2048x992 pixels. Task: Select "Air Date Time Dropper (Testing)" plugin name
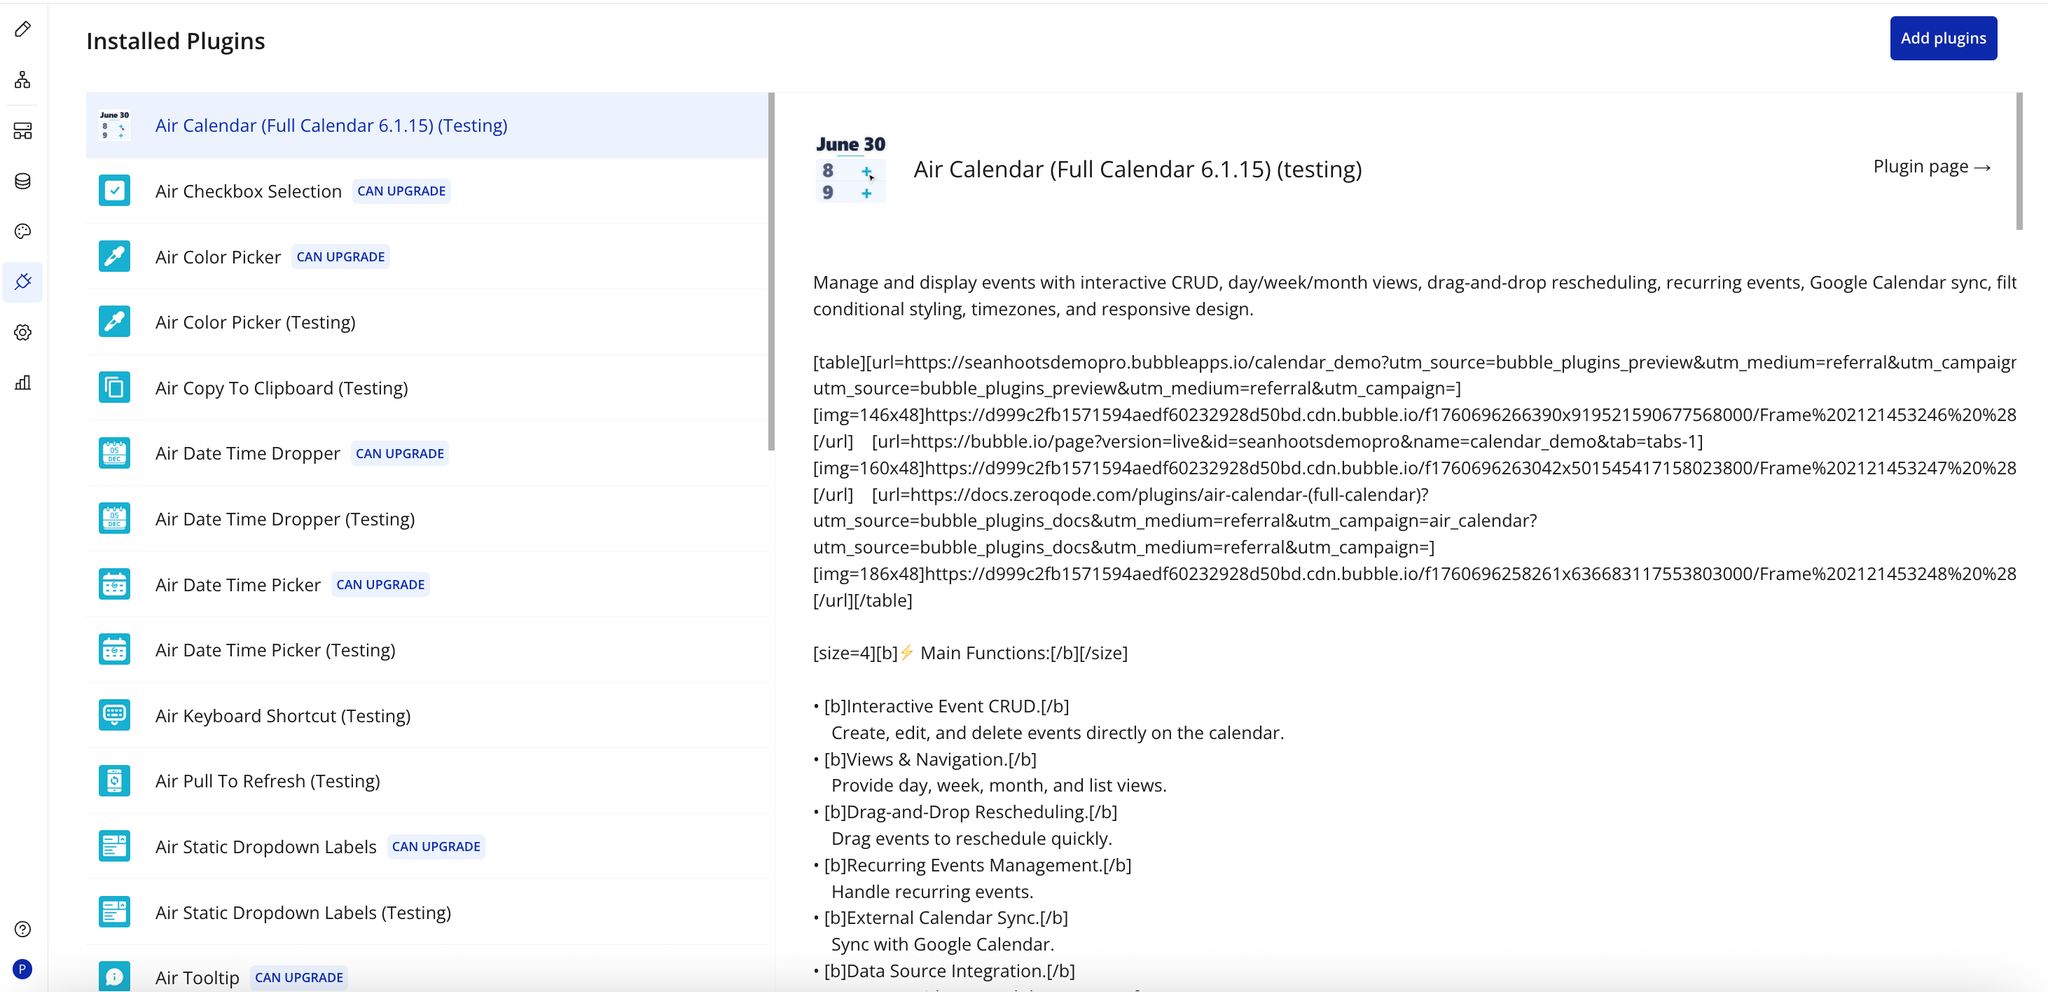click(285, 519)
